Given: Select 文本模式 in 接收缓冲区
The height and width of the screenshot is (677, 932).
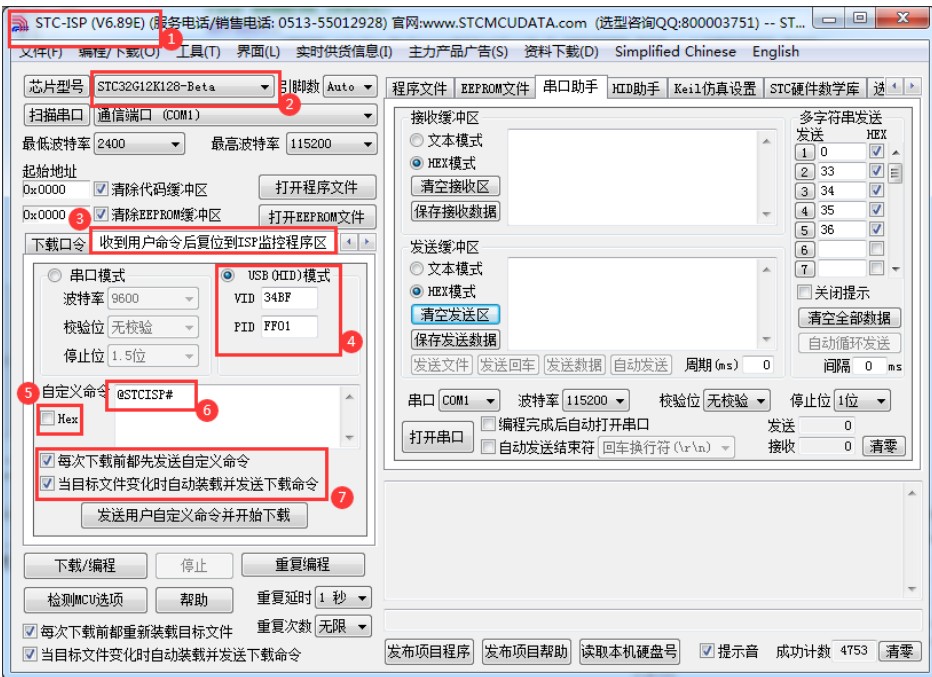Looking at the screenshot, I should [x=417, y=140].
